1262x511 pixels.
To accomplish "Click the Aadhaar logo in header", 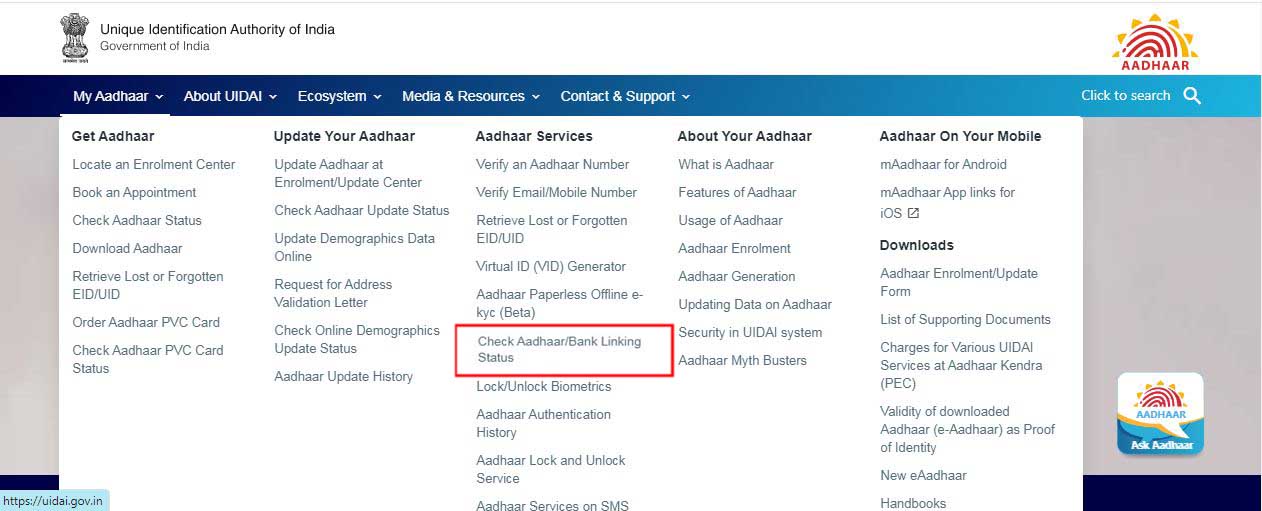I will (x=1155, y=42).
